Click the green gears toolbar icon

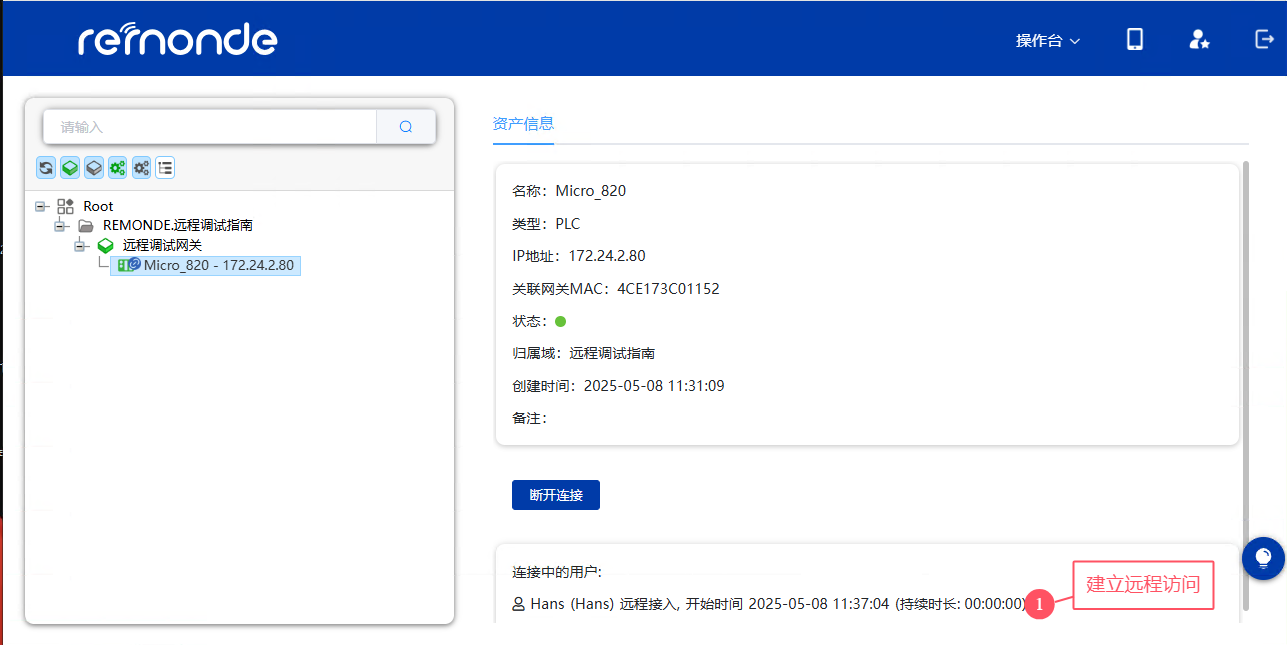click(118, 168)
